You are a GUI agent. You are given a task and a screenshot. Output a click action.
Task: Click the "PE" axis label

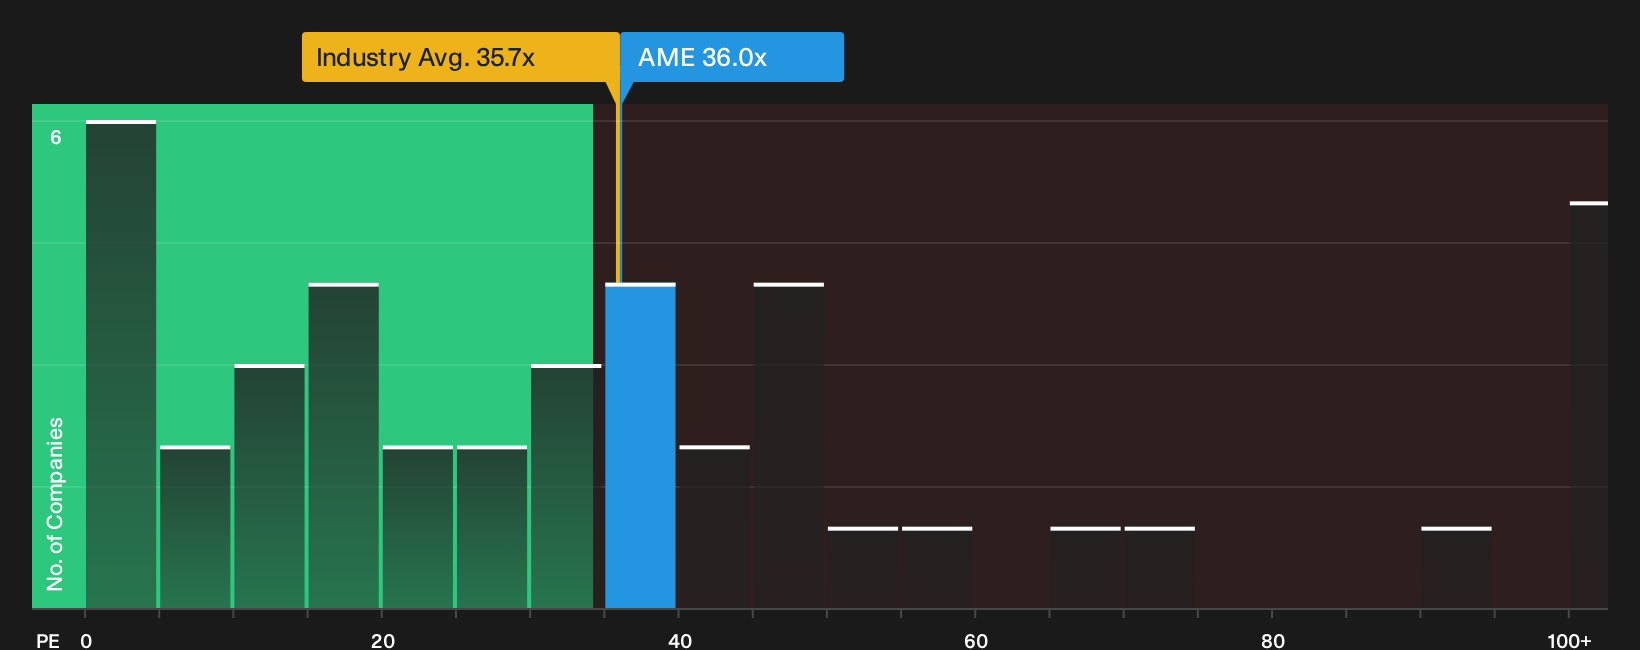click(x=48, y=640)
